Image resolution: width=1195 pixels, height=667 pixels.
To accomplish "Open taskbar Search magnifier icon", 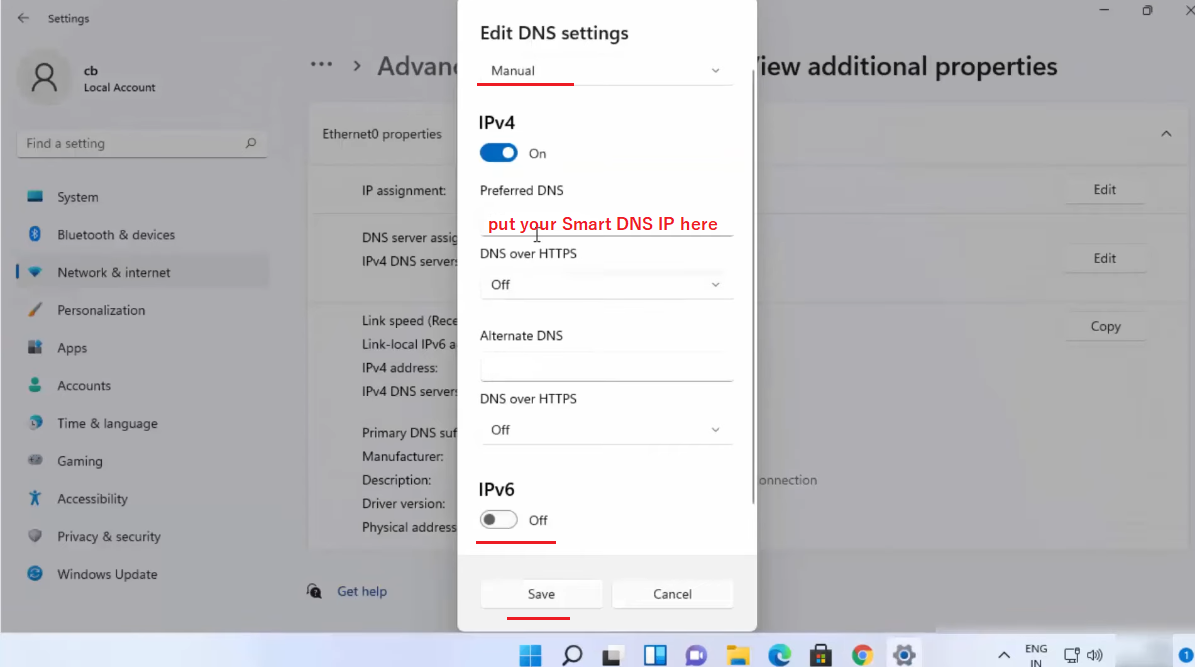I will (572, 655).
